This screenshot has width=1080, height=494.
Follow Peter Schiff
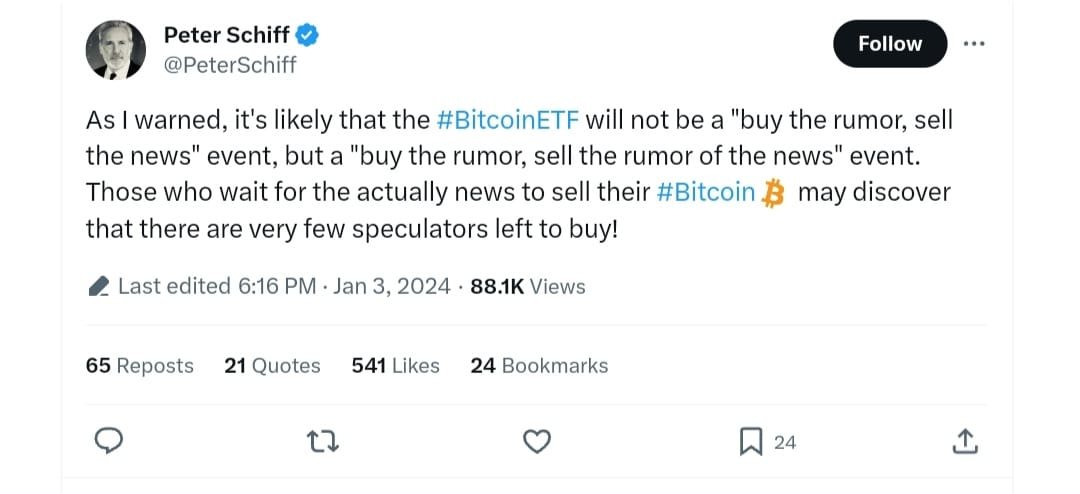pyautogui.click(x=889, y=44)
